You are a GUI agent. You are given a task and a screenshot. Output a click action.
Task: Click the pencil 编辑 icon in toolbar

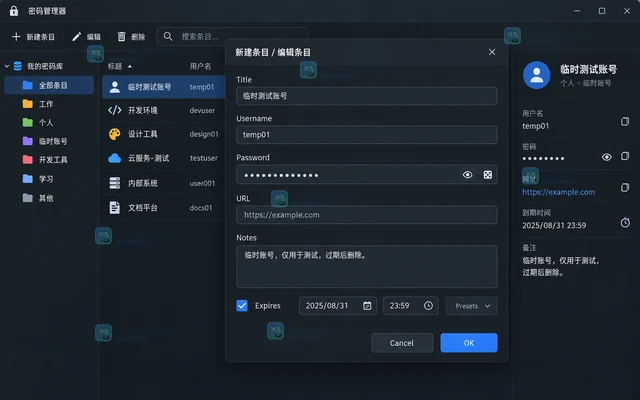76,37
